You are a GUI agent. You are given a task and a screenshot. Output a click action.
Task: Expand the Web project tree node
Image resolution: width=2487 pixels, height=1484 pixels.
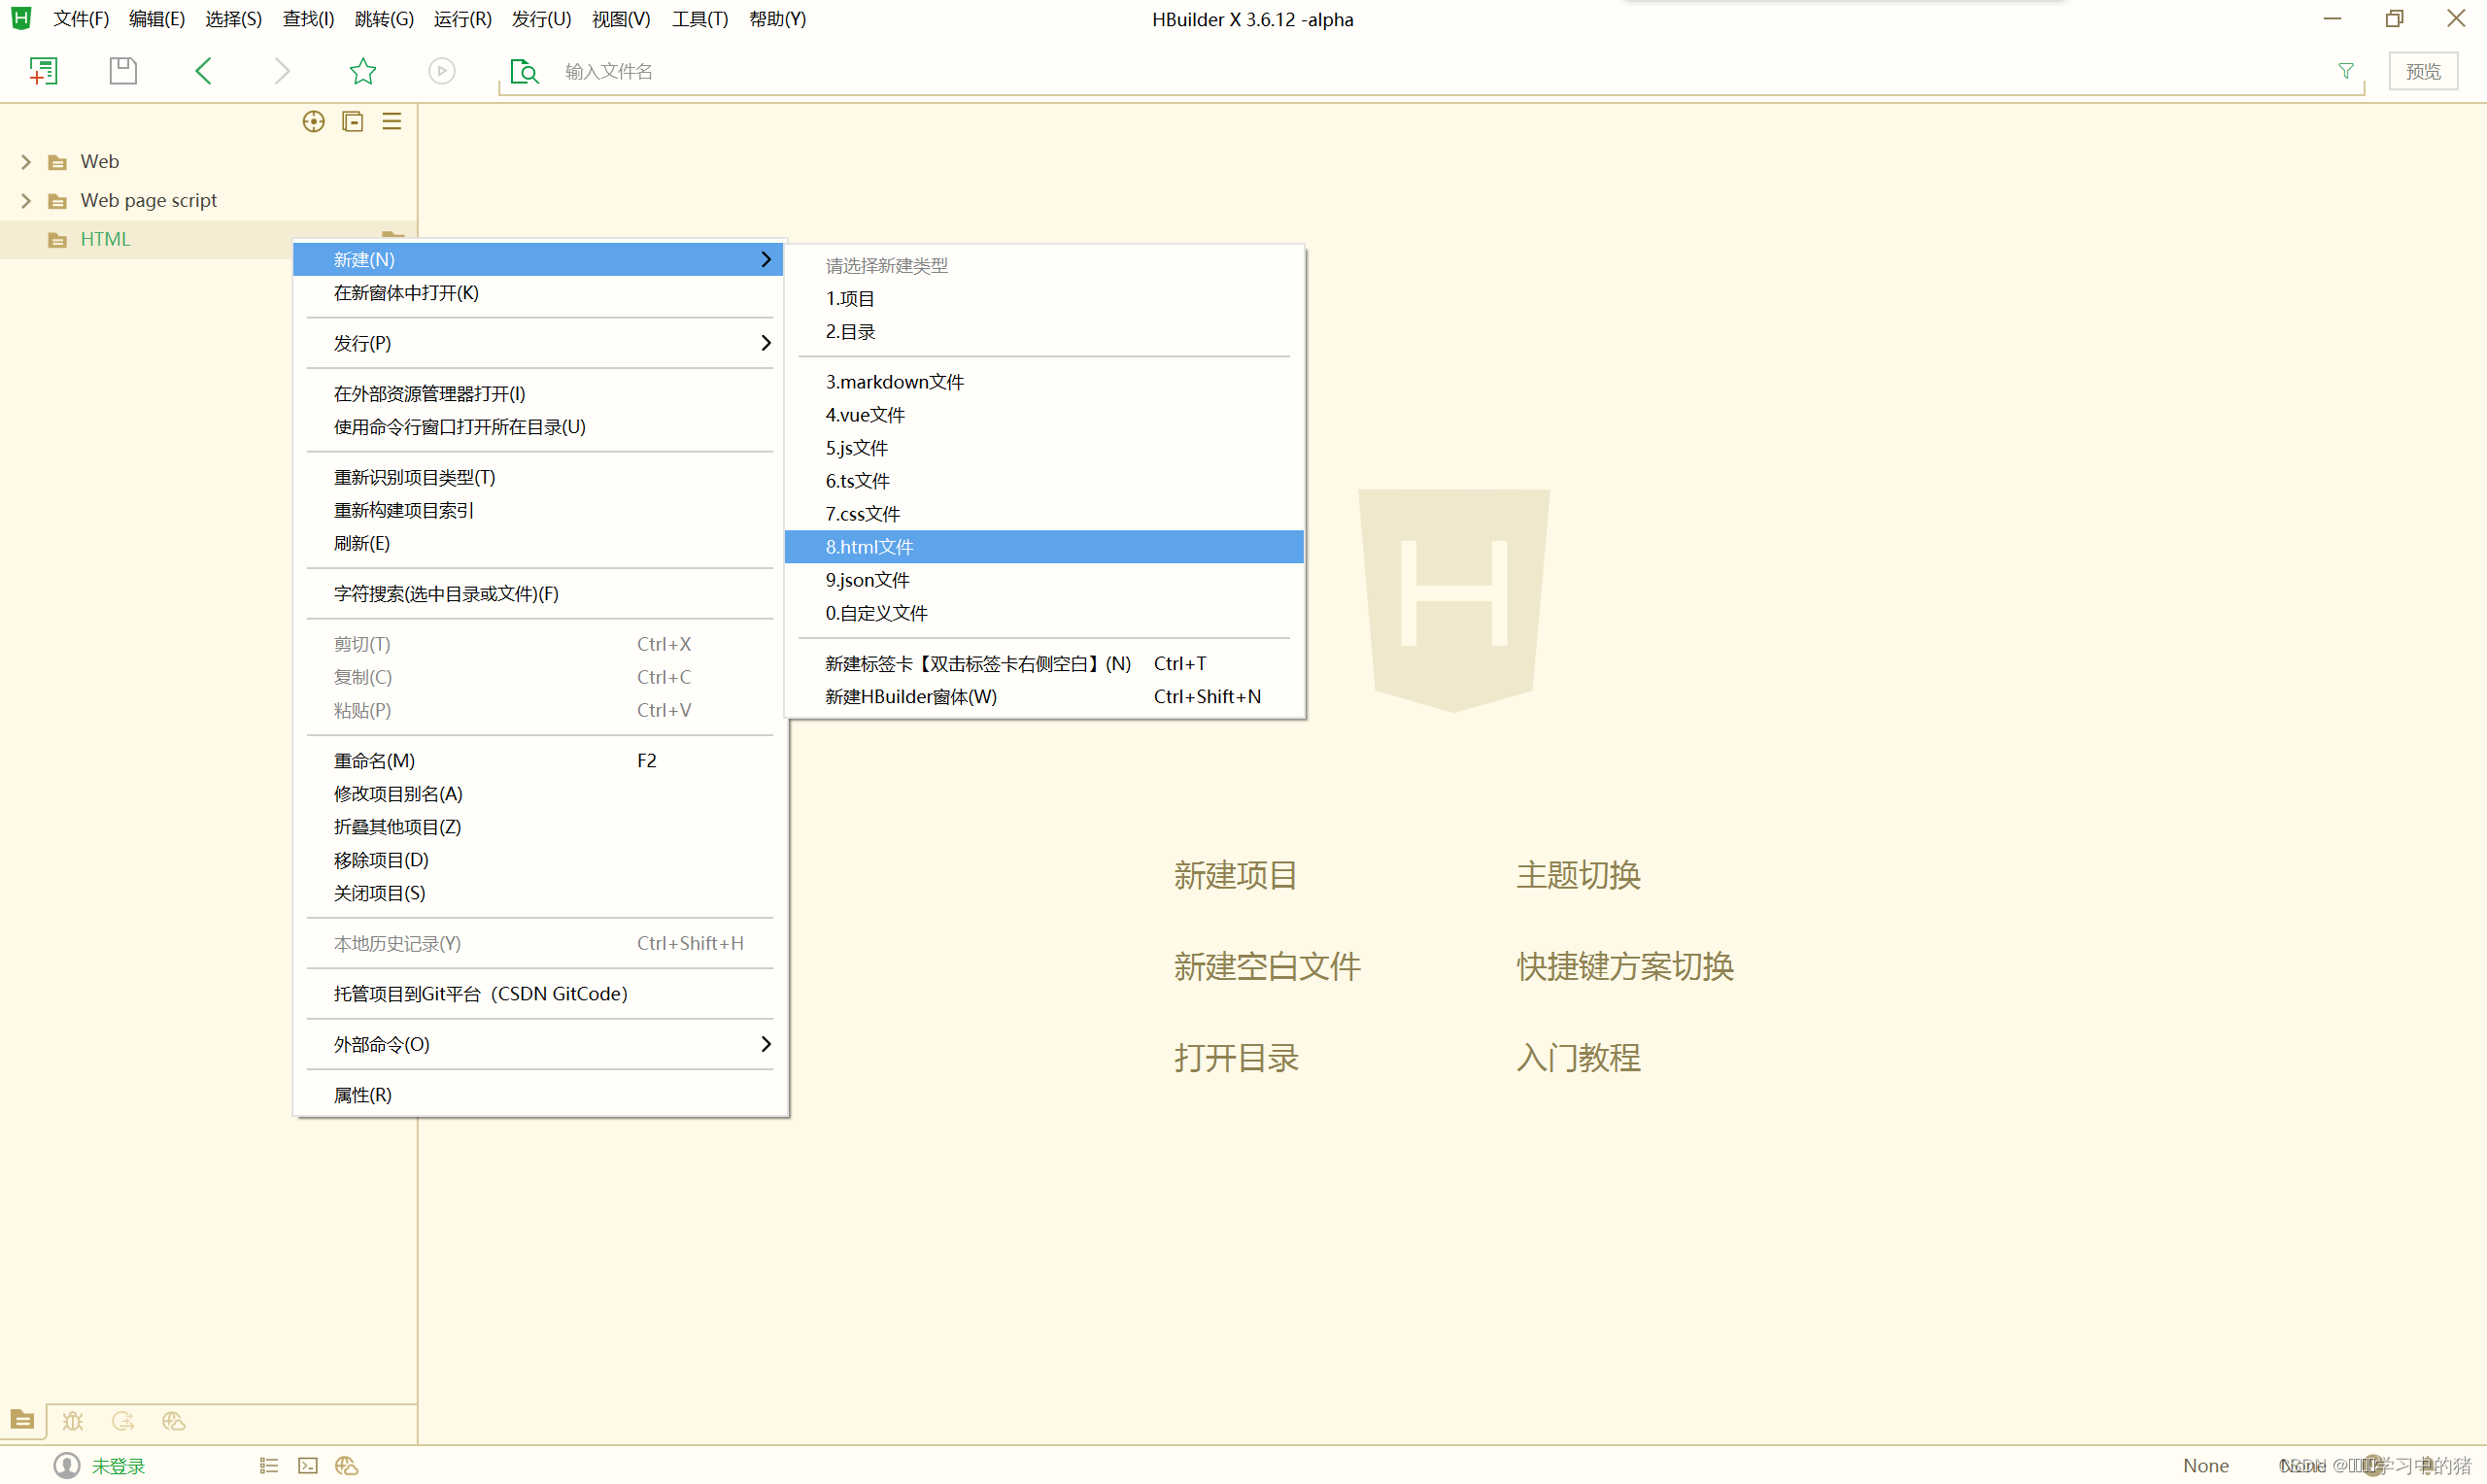27,162
